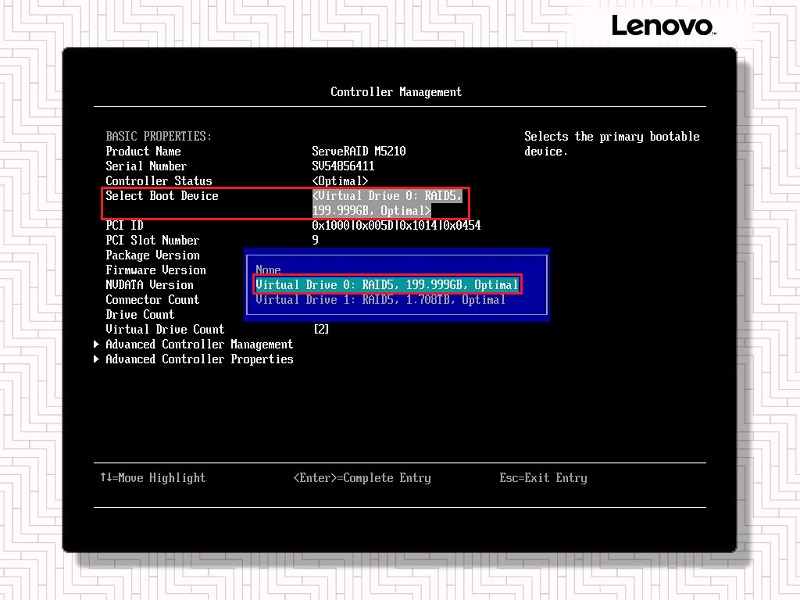Click the Controller Management title
Viewport: 800px width, 600px height.
click(x=396, y=92)
